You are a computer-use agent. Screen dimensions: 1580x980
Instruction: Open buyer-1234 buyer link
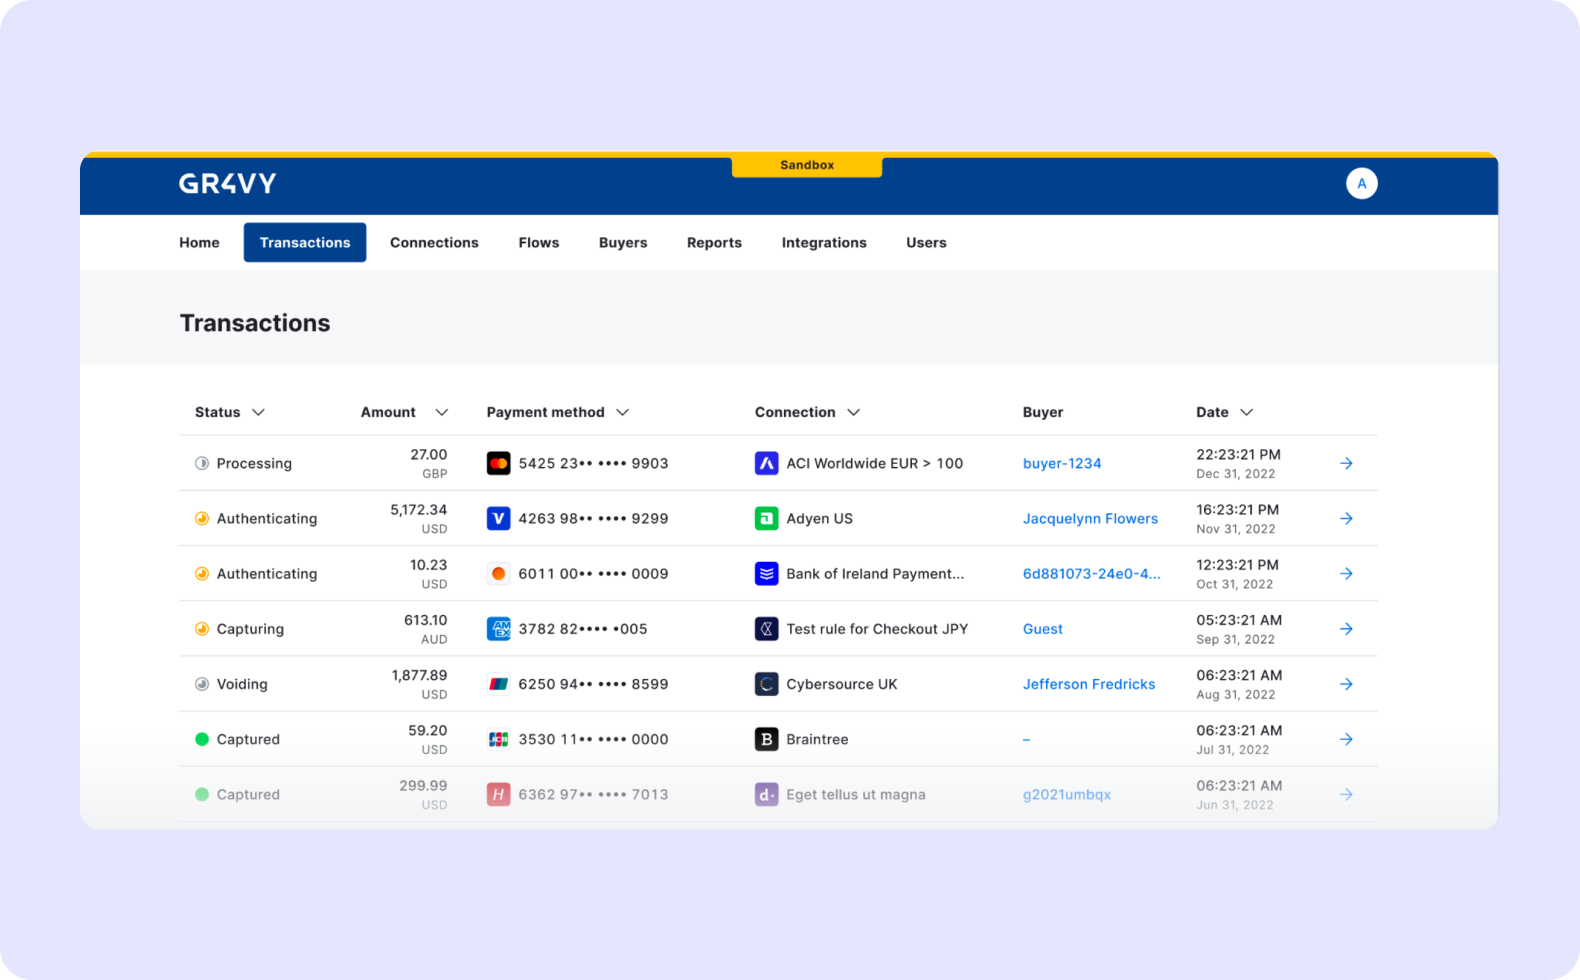click(x=1062, y=463)
